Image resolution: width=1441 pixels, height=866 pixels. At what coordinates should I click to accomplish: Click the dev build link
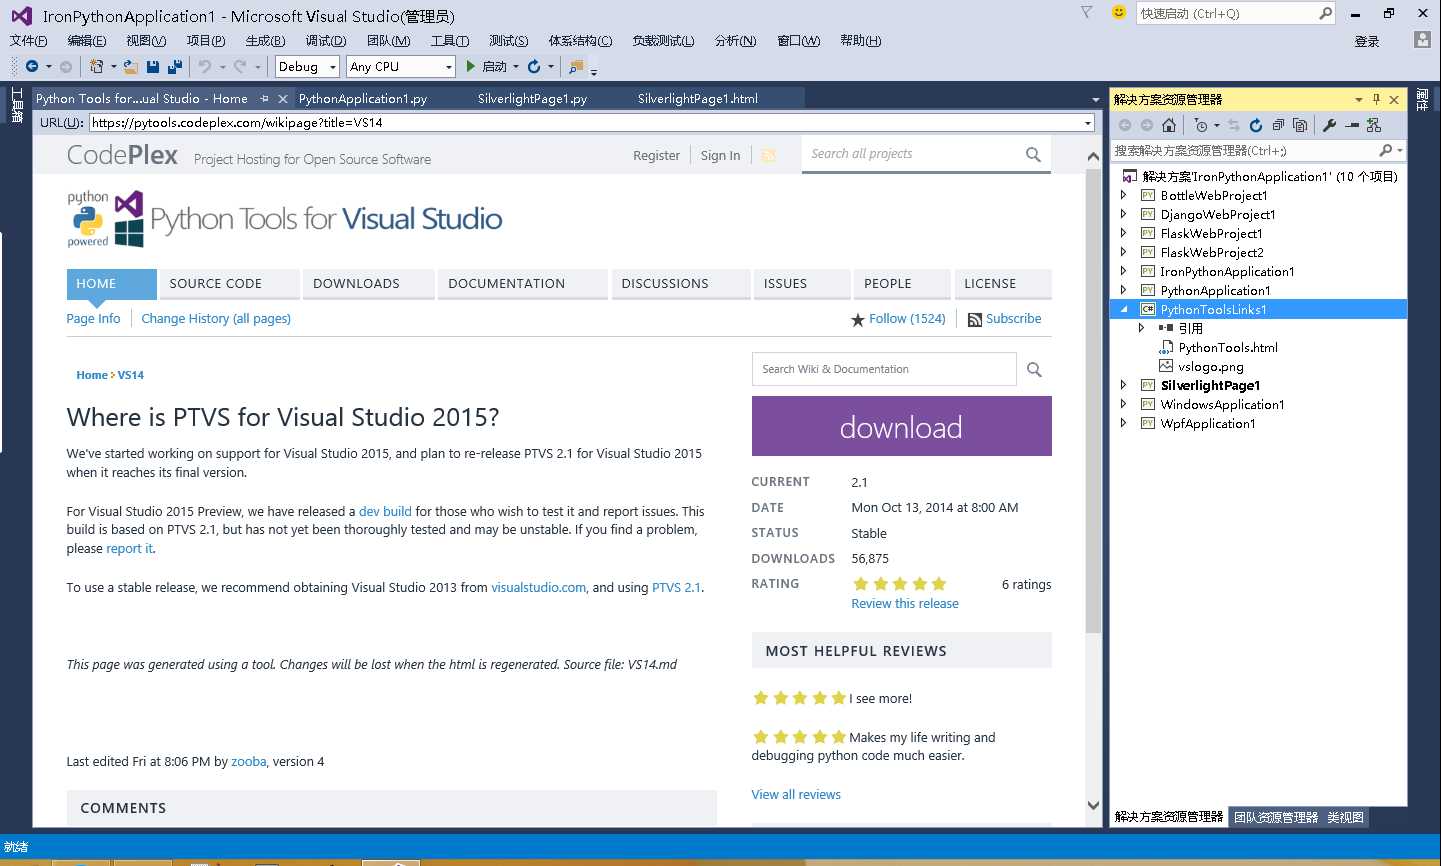click(x=385, y=511)
